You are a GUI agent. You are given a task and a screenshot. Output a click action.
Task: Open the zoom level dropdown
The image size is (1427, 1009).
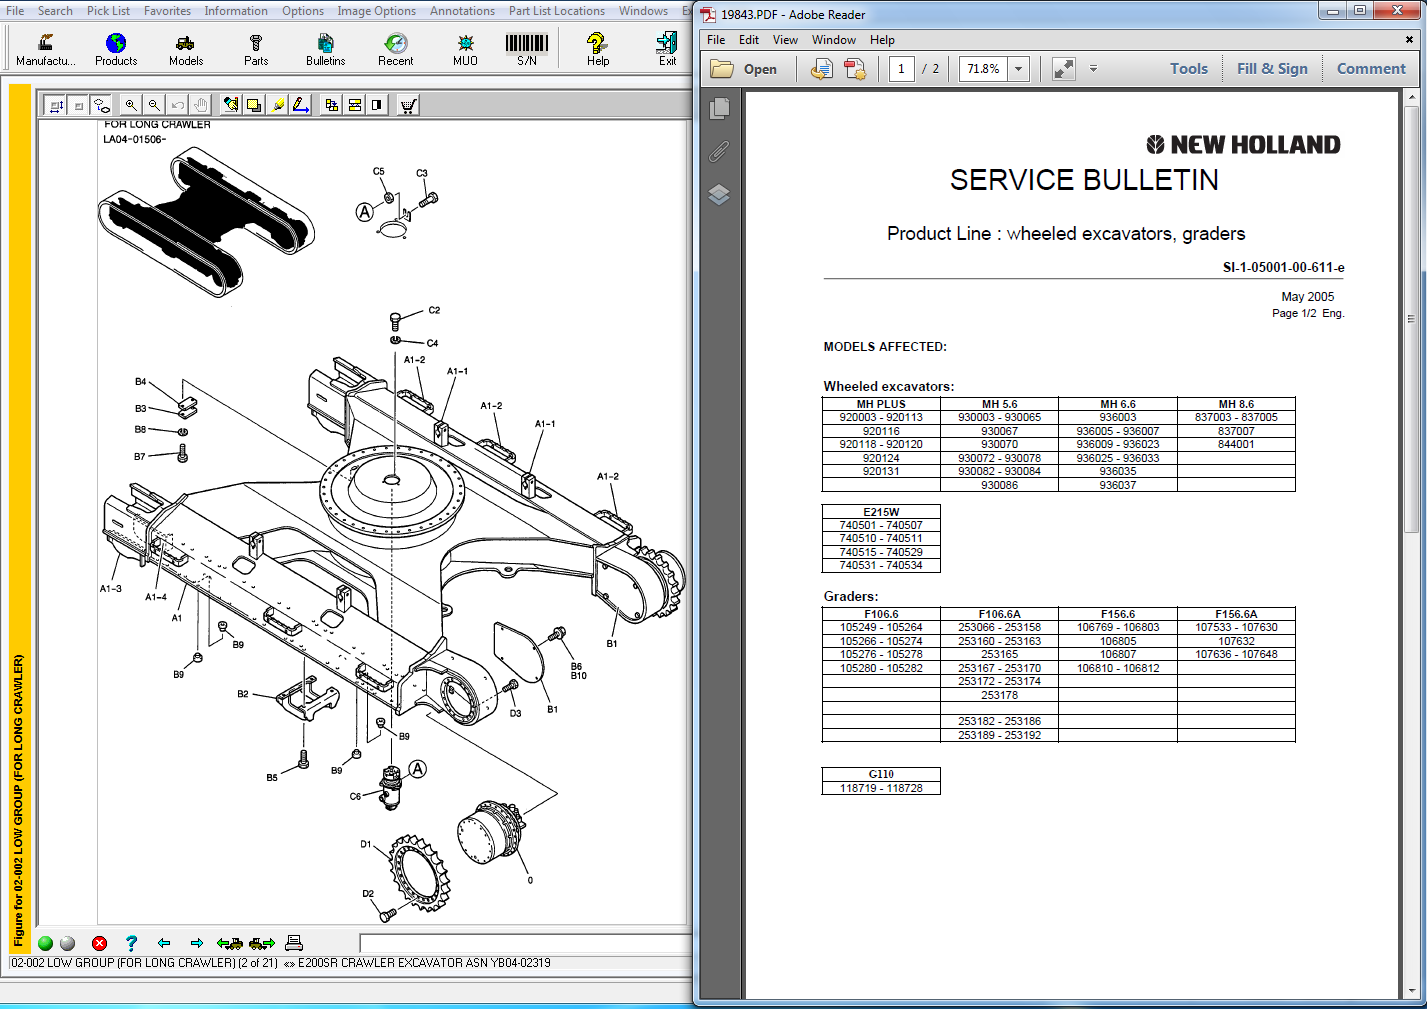[x=1018, y=69]
